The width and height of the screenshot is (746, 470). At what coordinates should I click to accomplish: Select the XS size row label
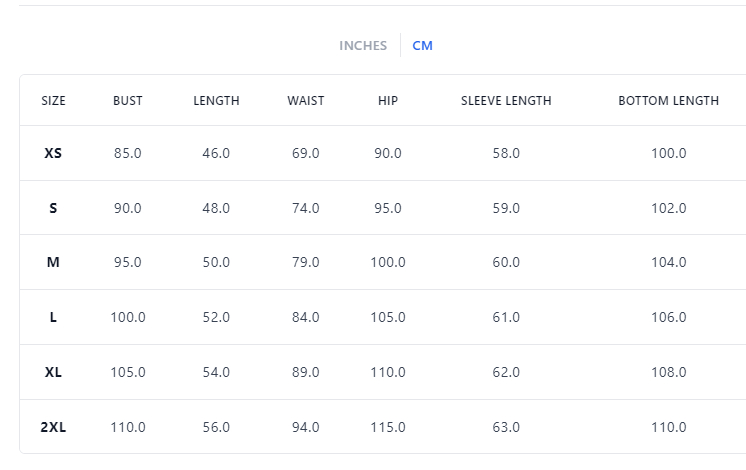tap(53, 154)
